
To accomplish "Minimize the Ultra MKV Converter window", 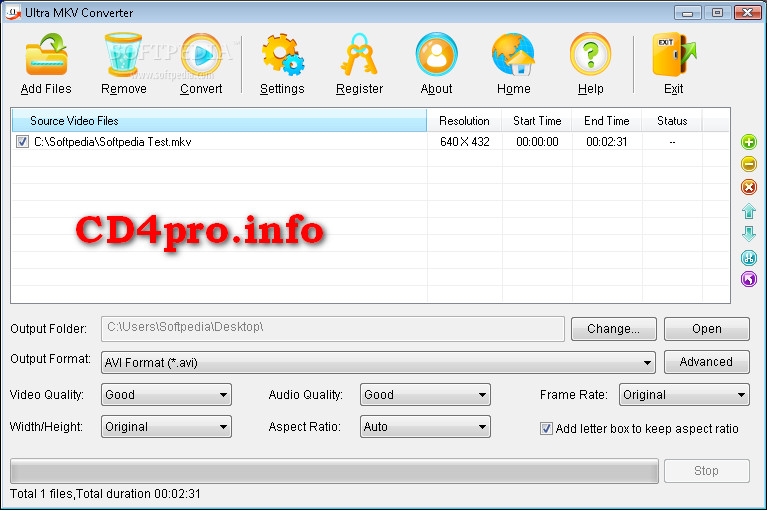I will coord(687,13).
